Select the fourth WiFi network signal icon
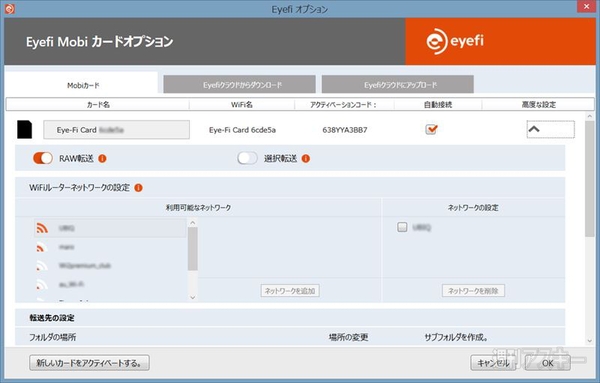This screenshot has width=600, height=383. coord(42,284)
